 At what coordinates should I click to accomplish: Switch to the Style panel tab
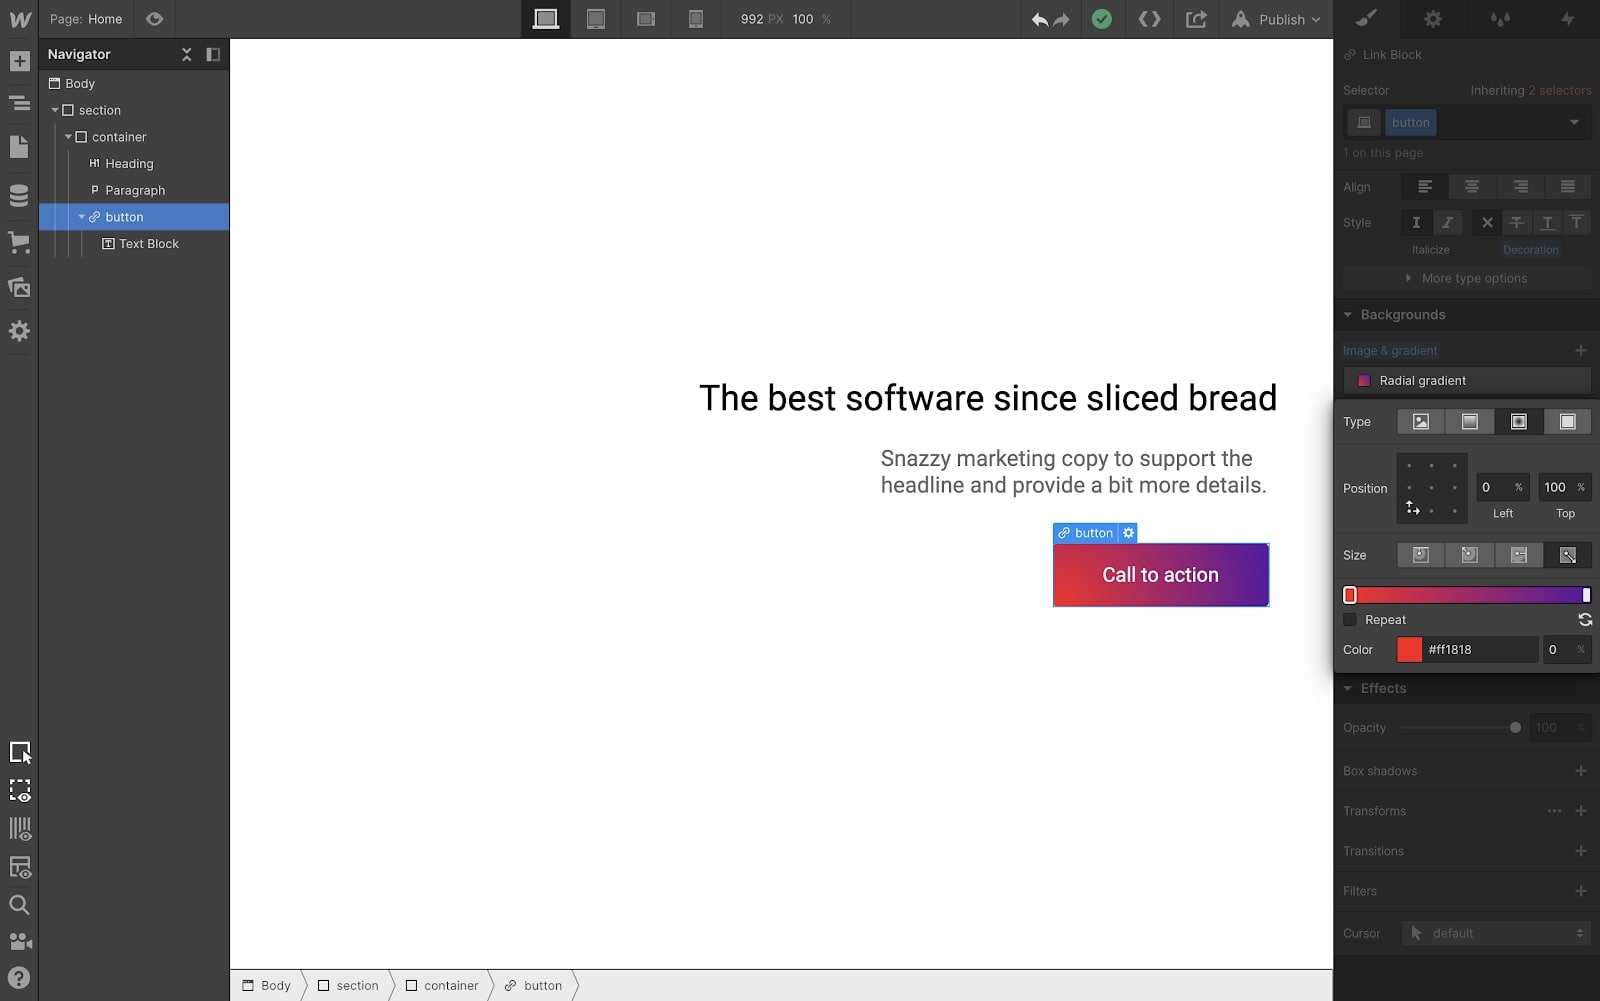1366,19
